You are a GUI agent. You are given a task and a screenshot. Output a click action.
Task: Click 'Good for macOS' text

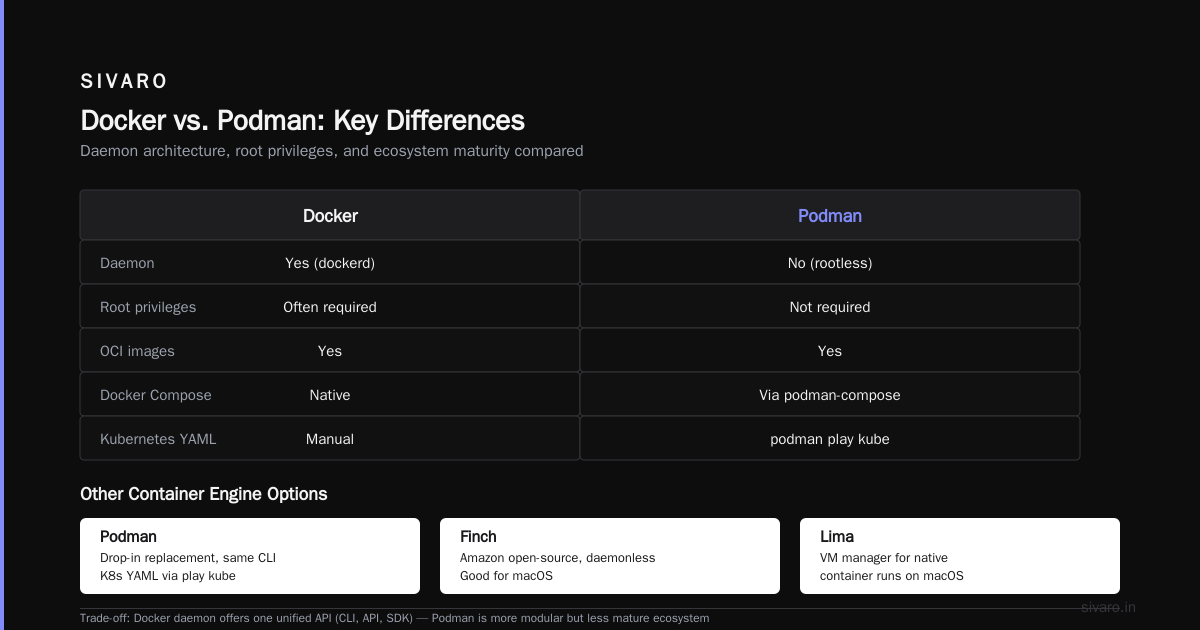point(506,576)
